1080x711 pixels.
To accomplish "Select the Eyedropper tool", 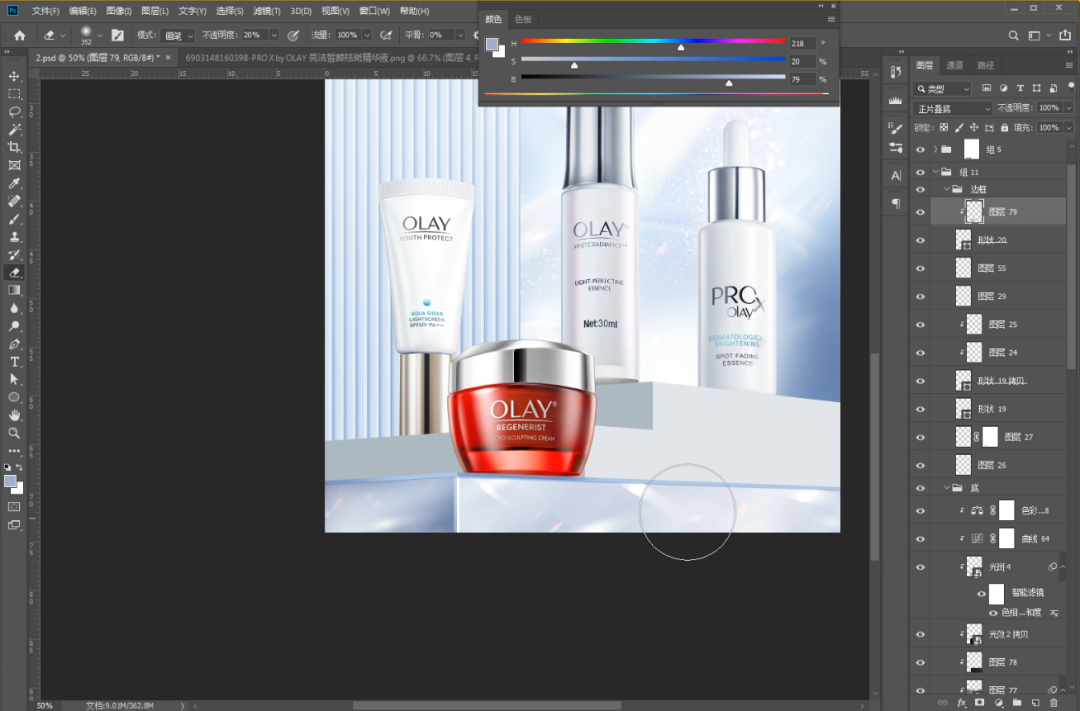I will point(14,183).
